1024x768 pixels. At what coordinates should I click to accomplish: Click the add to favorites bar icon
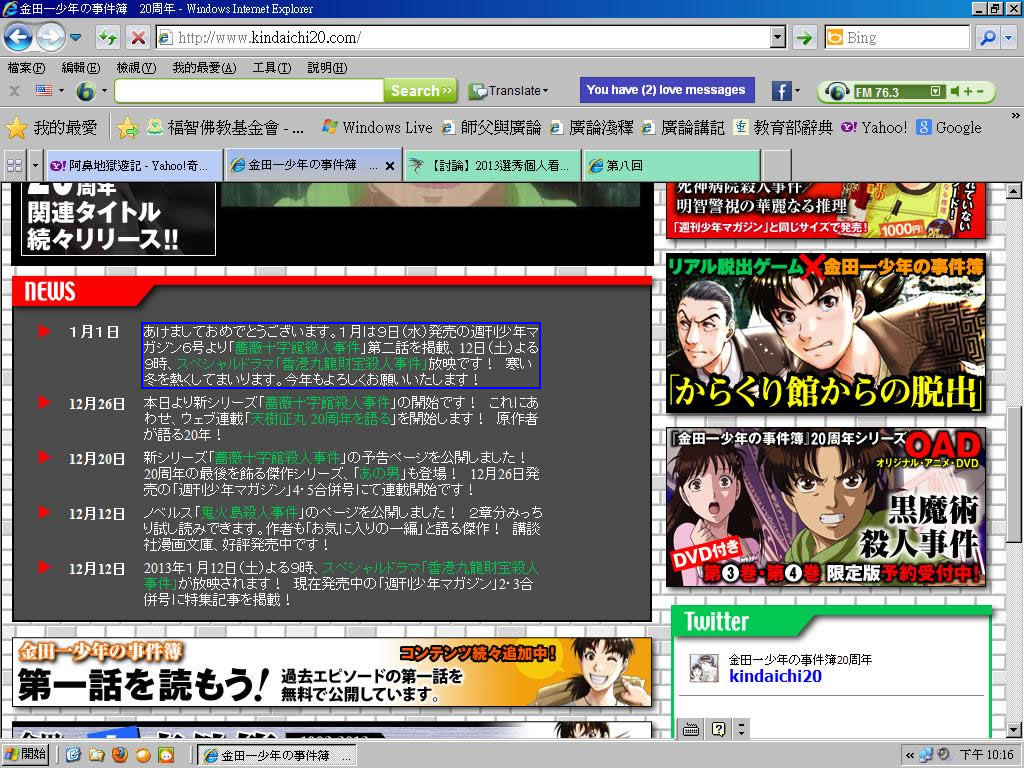tap(127, 127)
